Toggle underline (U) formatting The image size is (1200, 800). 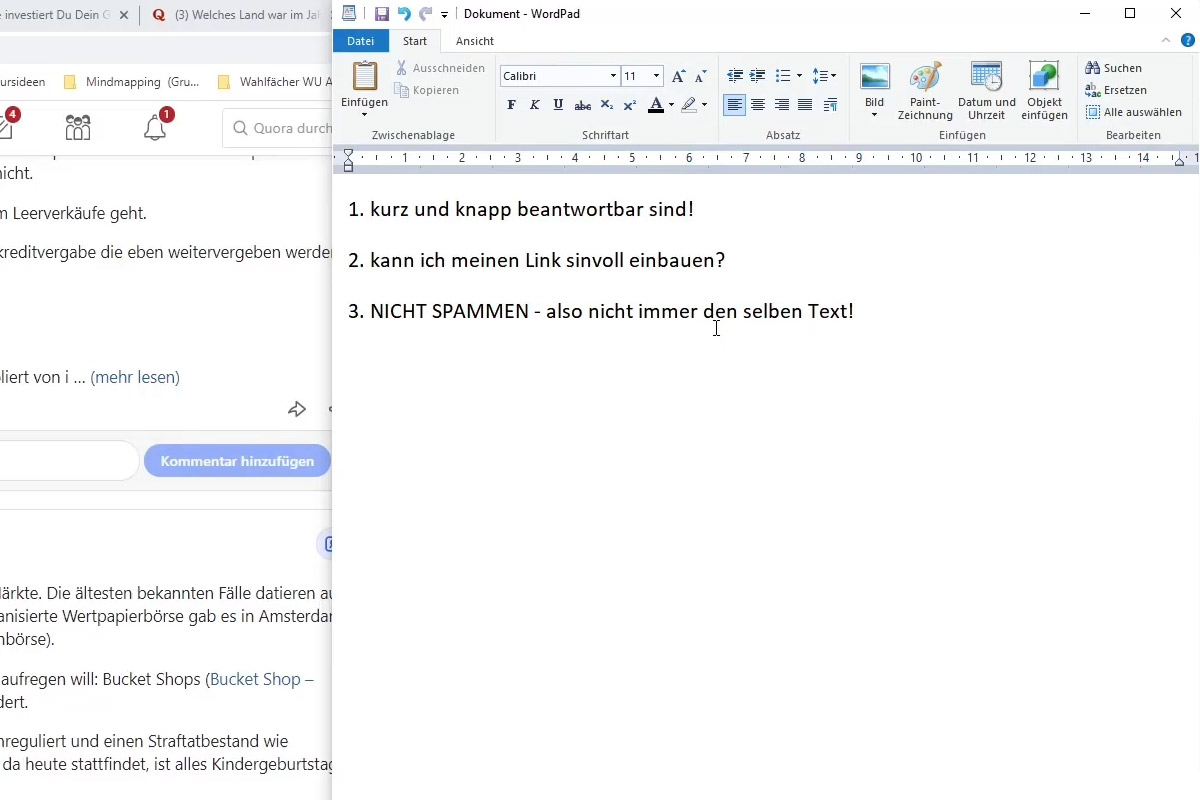(558, 105)
